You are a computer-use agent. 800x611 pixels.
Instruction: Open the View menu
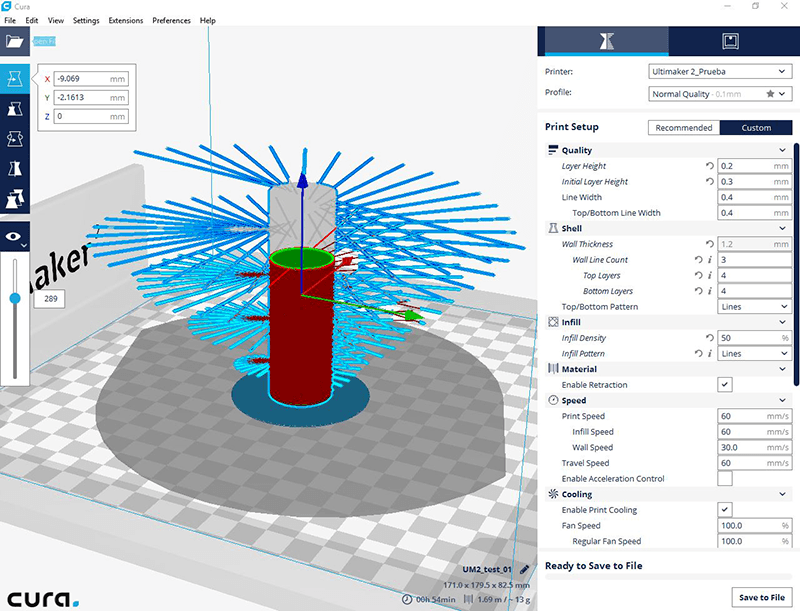(x=56, y=20)
